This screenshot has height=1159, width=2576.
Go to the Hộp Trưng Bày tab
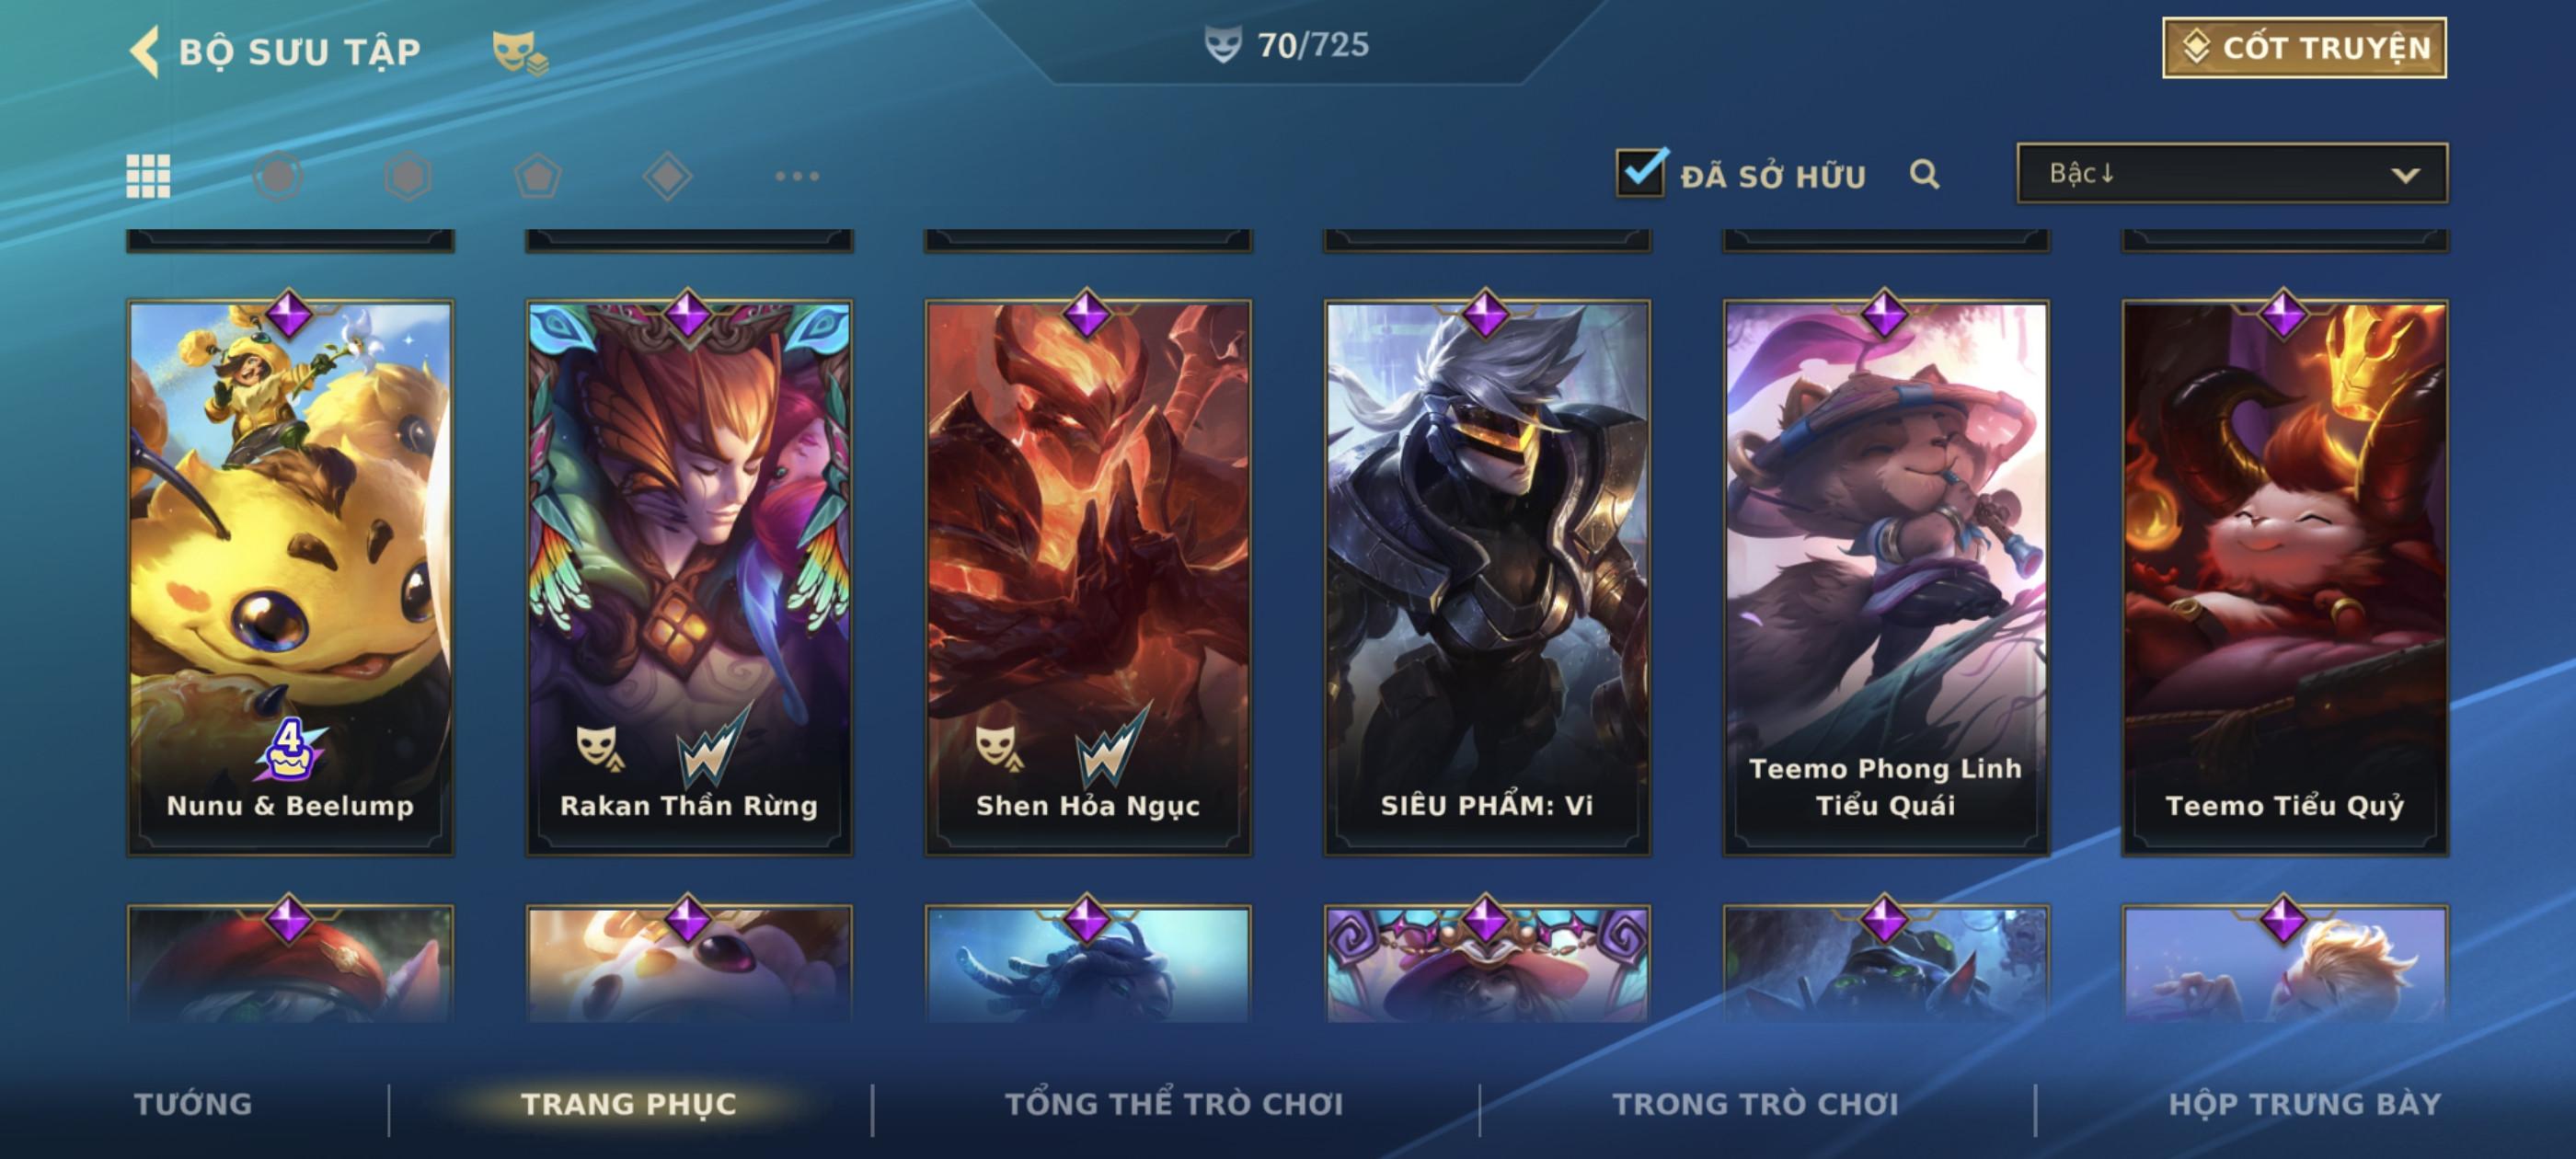coord(2305,1103)
